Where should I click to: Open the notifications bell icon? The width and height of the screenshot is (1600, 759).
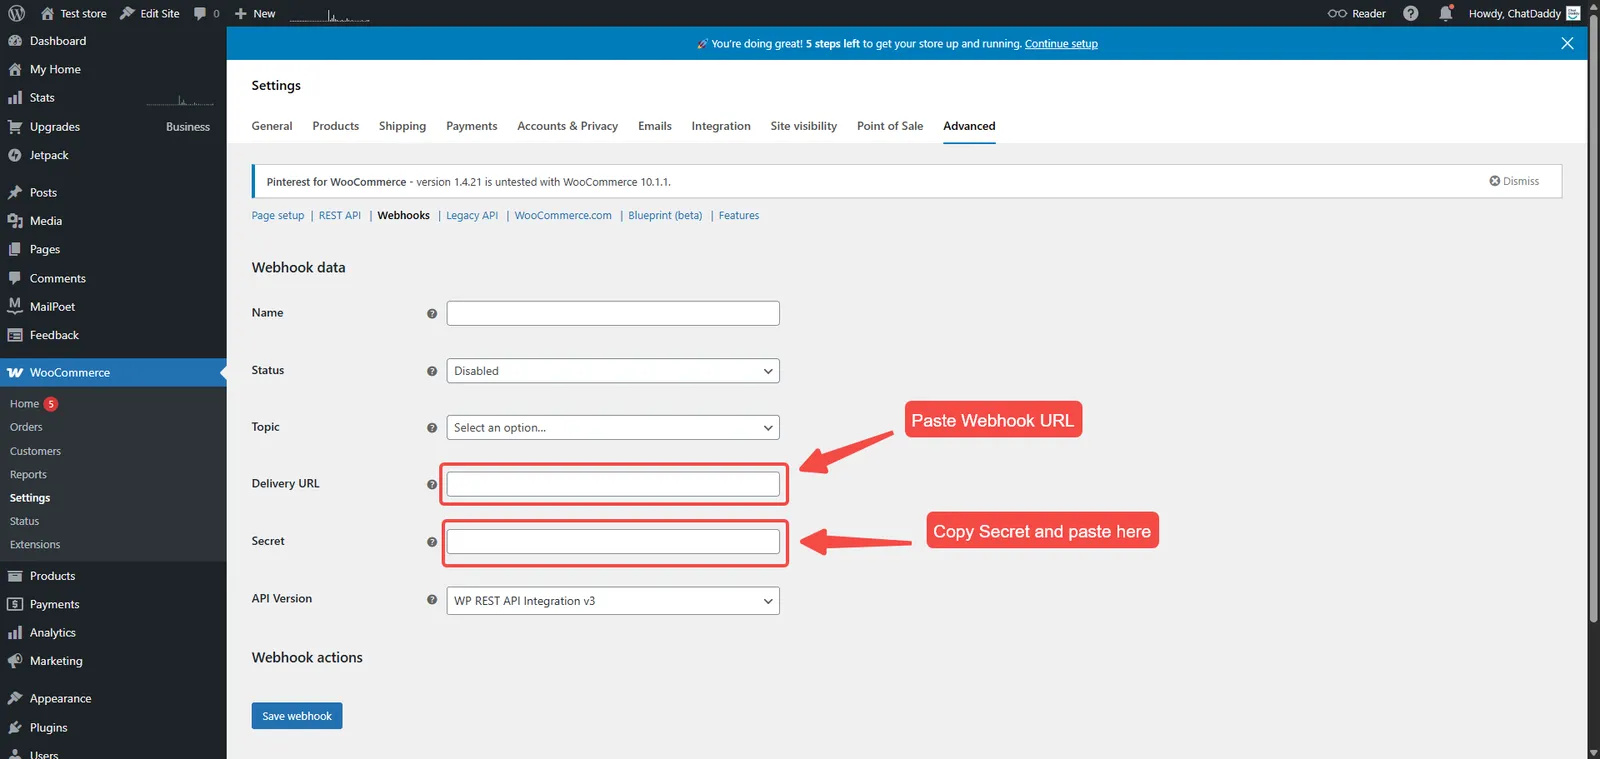(x=1445, y=13)
